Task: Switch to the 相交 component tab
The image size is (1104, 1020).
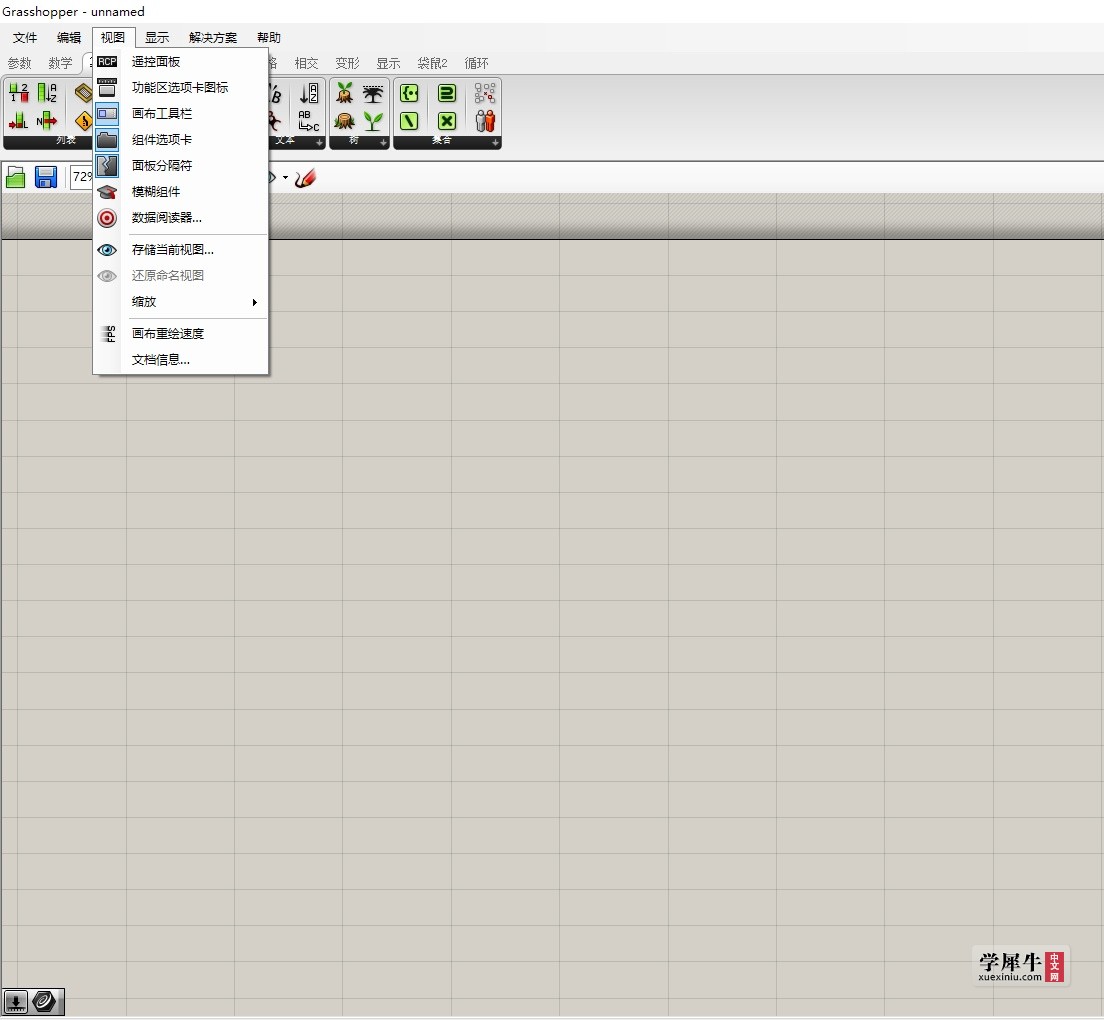Action: pyautogui.click(x=306, y=63)
